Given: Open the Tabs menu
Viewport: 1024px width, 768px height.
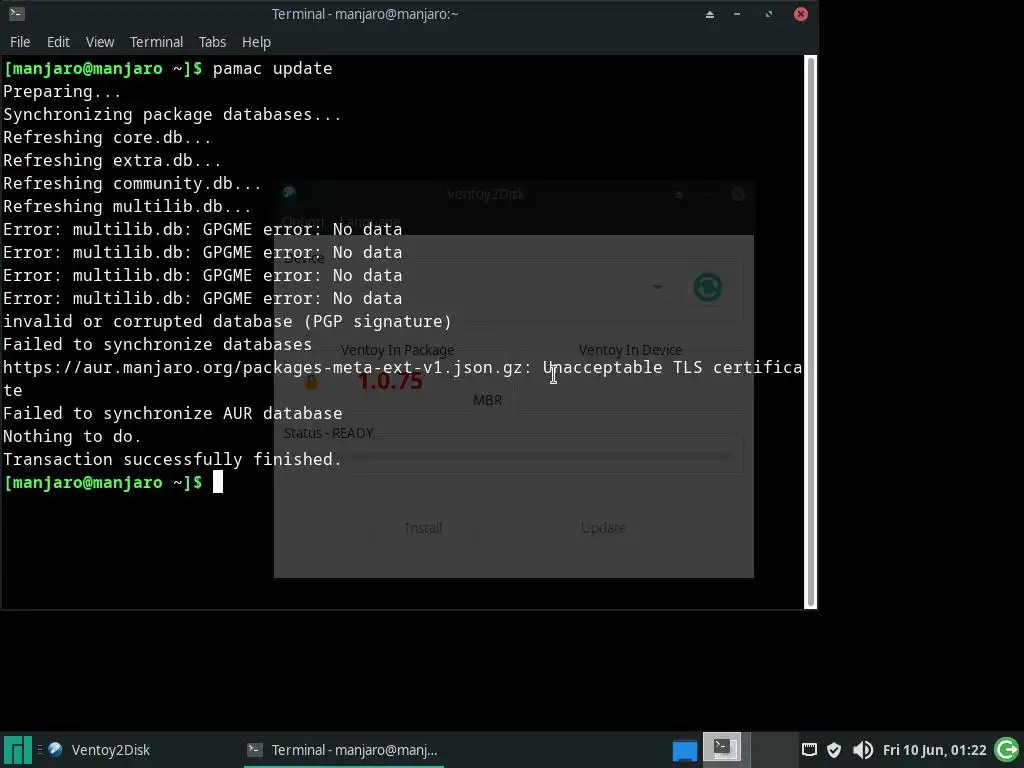Looking at the screenshot, I should click(212, 42).
